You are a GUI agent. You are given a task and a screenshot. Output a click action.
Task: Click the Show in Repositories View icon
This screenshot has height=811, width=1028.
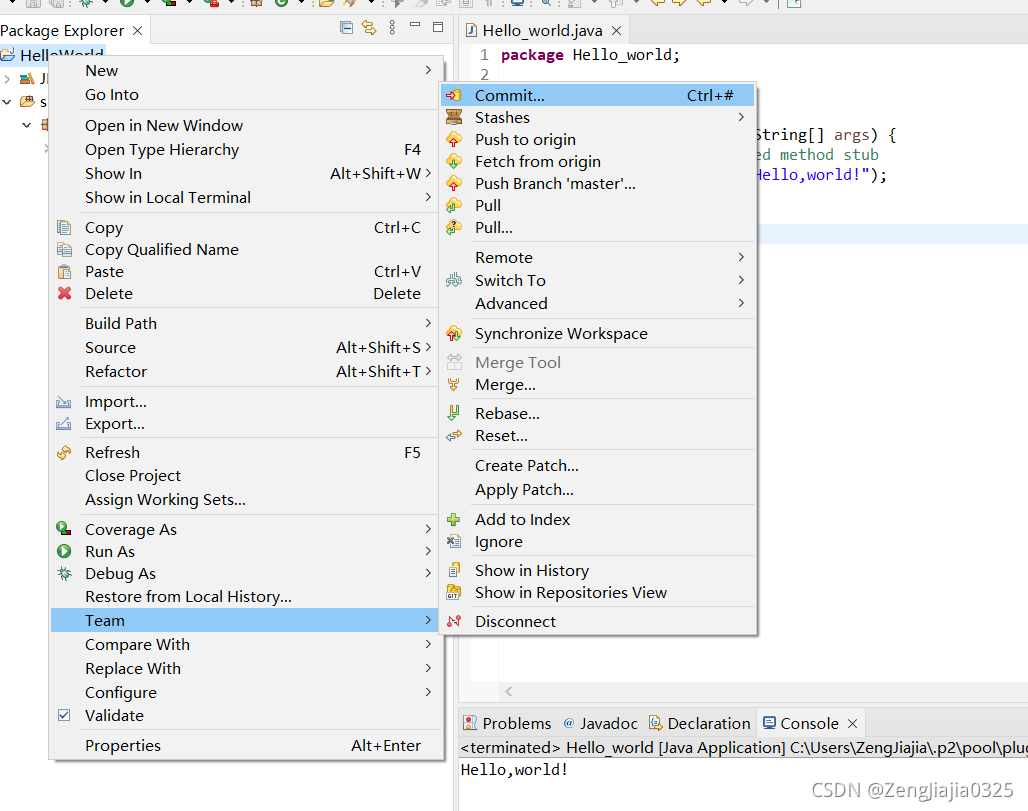pyautogui.click(x=454, y=593)
